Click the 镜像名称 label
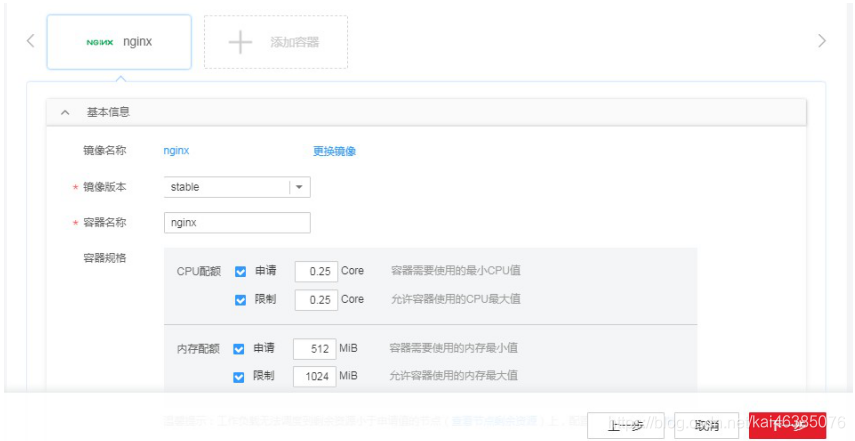The width and height of the screenshot is (855, 441). [105, 150]
